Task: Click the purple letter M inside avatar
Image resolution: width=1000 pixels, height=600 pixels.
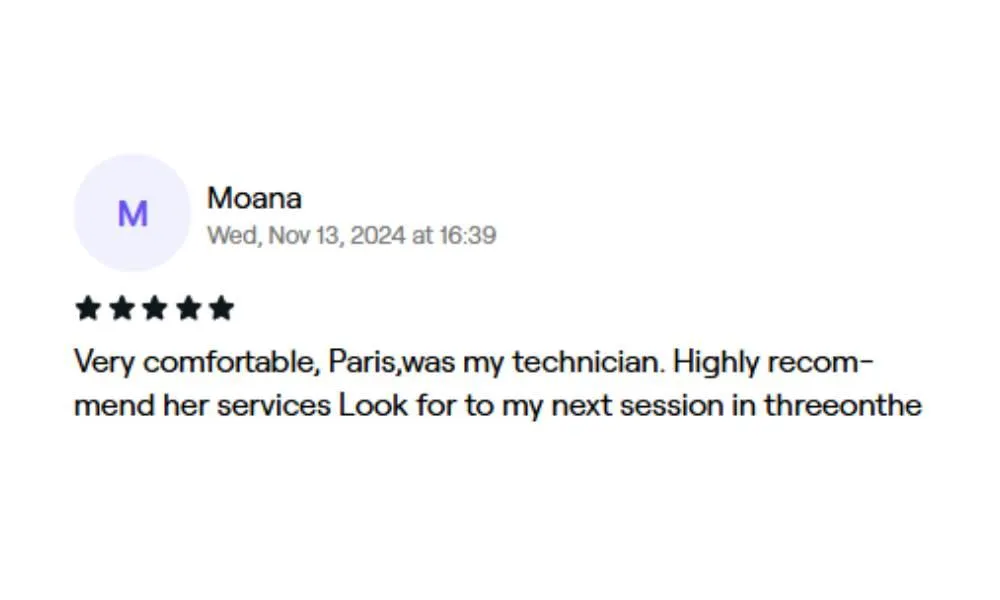Action: point(133,214)
